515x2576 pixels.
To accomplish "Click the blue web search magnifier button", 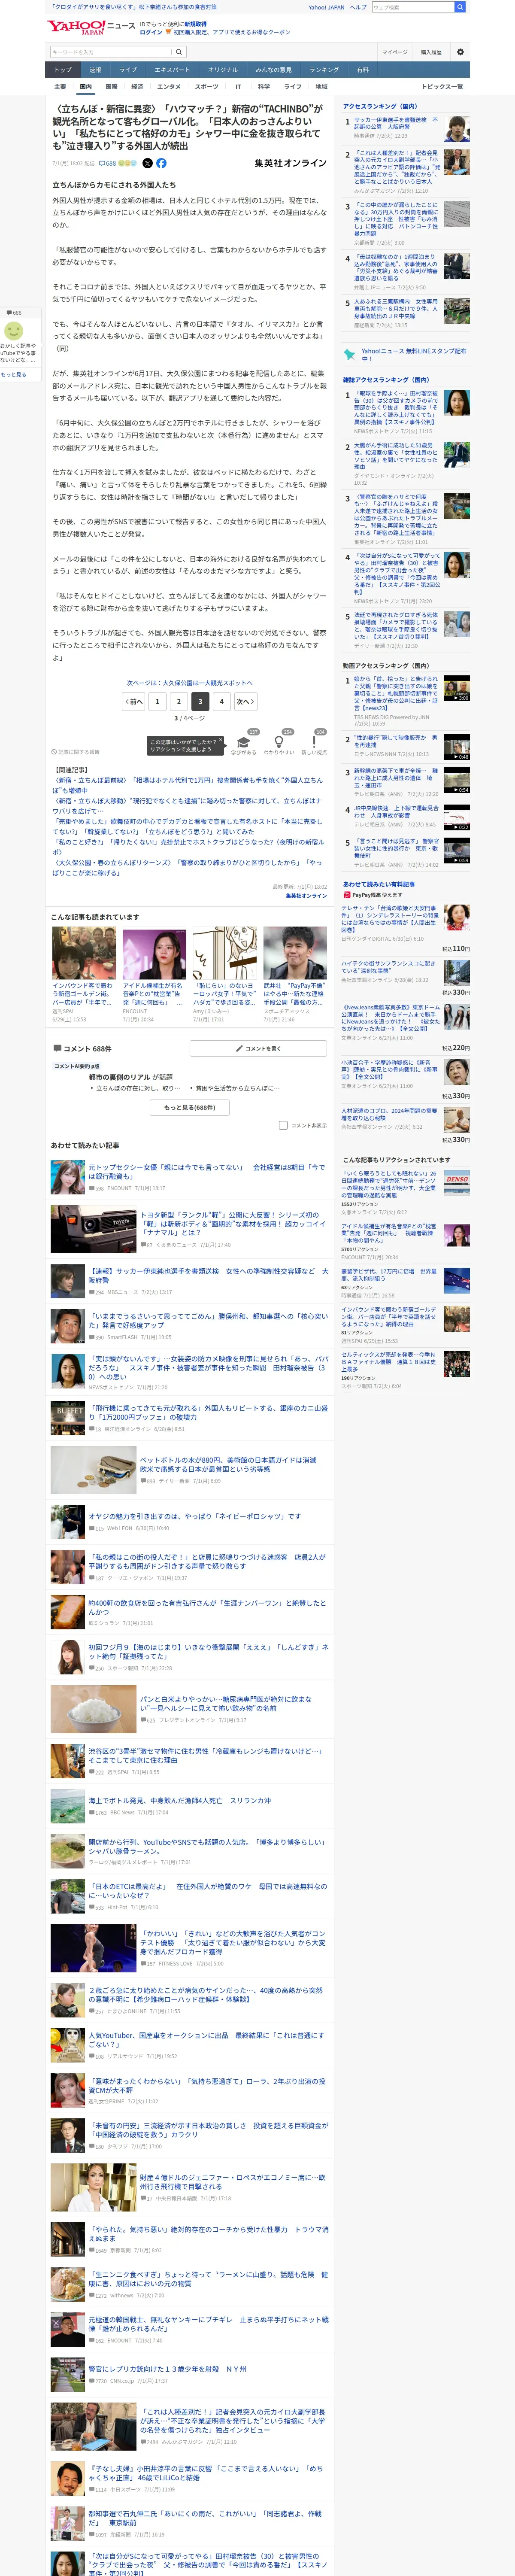I will coord(460,7).
